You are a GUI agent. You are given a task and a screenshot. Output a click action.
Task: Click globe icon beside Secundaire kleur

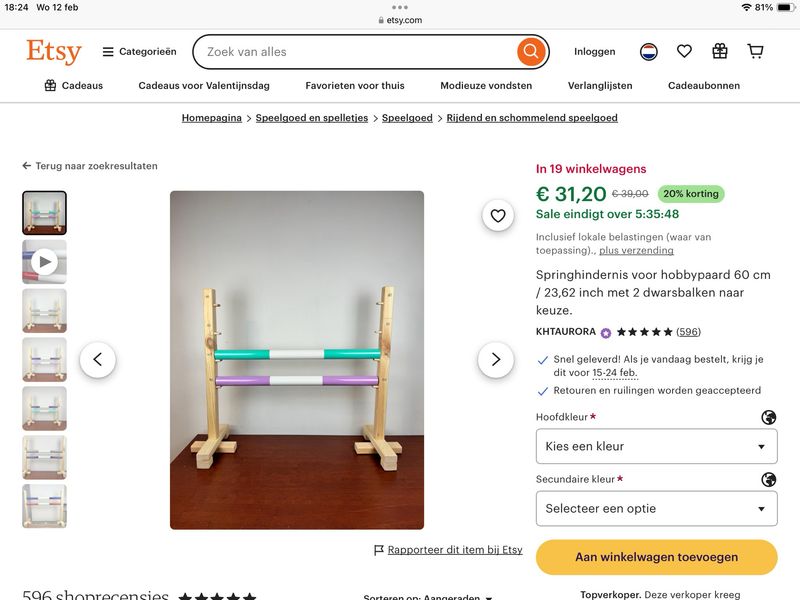click(x=768, y=480)
